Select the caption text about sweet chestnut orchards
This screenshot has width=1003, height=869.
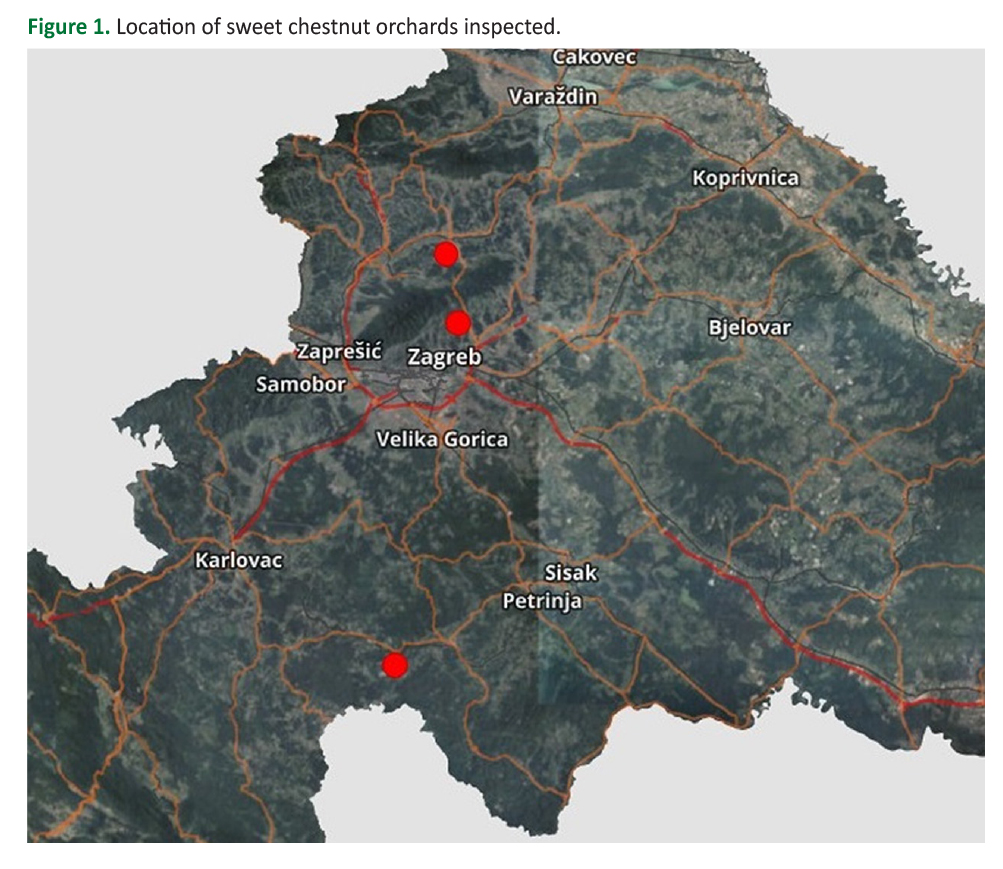click(338, 27)
